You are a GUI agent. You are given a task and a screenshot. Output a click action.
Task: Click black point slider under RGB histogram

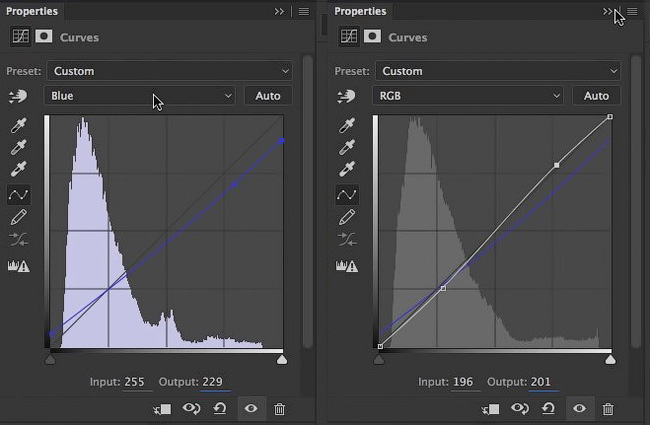click(x=378, y=359)
